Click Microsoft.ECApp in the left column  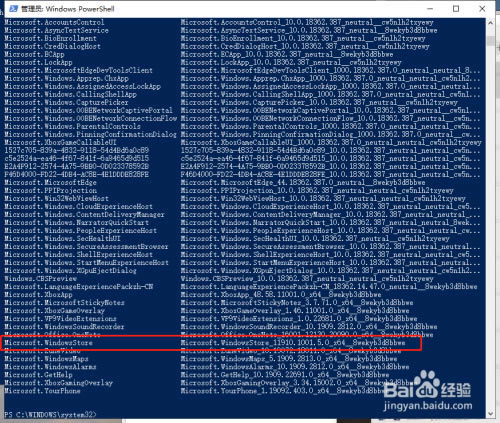pos(34,54)
